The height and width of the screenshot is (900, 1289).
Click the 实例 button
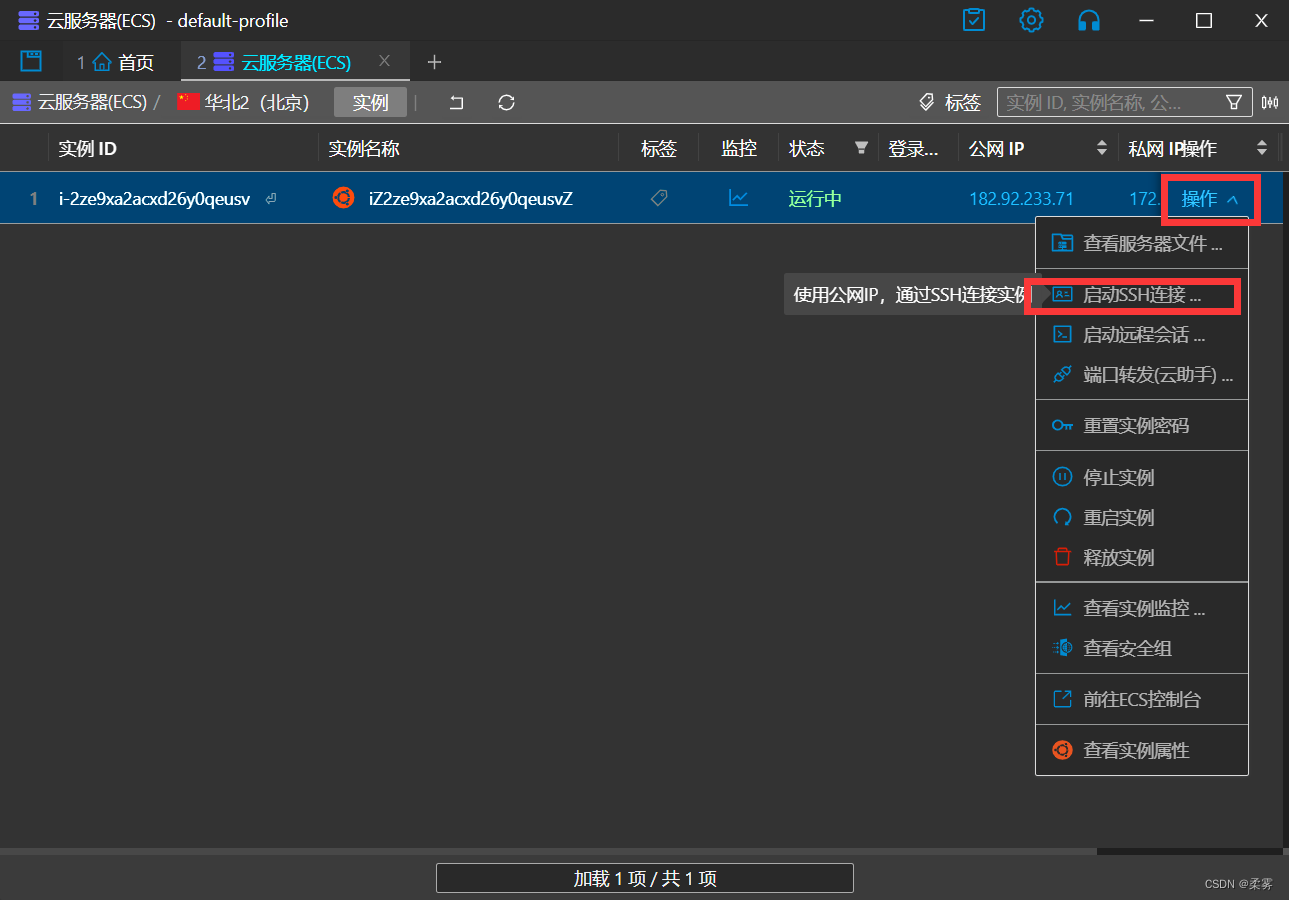(x=370, y=102)
